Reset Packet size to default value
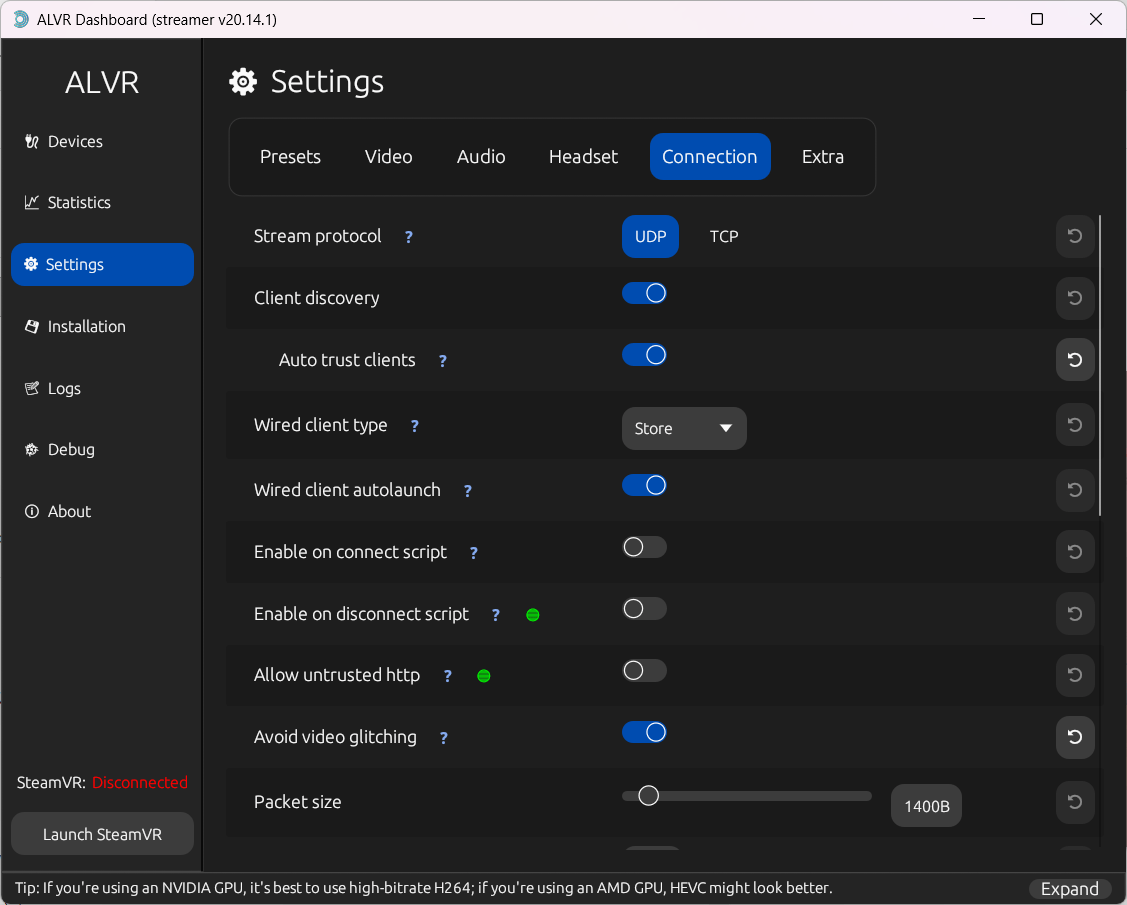Image resolution: width=1127 pixels, height=905 pixels. 1075,802
